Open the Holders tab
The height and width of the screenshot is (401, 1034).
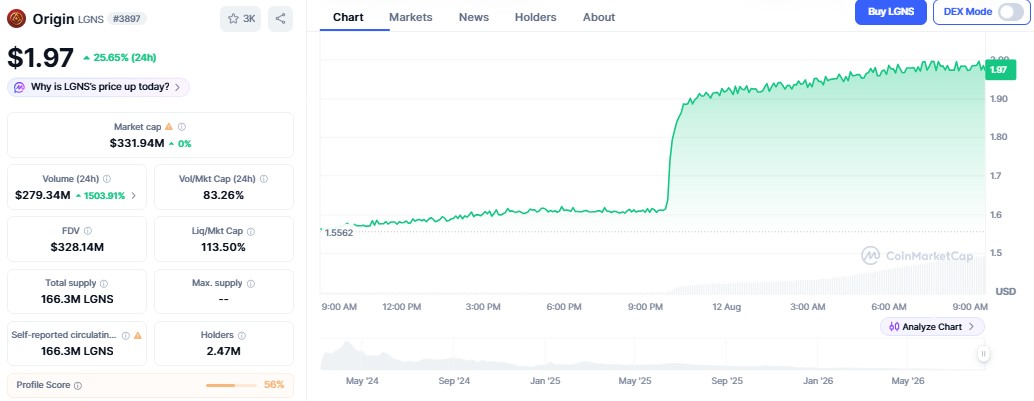click(x=535, y=17)
